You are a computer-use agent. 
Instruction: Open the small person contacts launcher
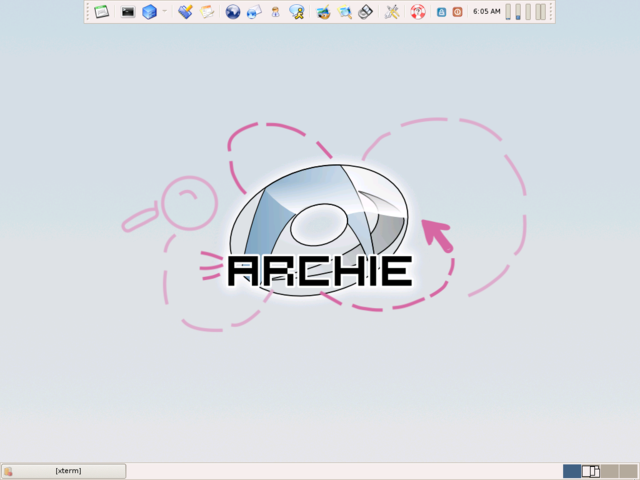276,12
